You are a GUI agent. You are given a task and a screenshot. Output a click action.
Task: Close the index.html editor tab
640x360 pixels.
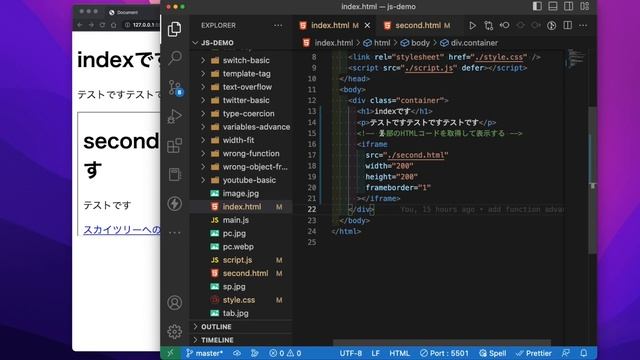pos(367,25)
